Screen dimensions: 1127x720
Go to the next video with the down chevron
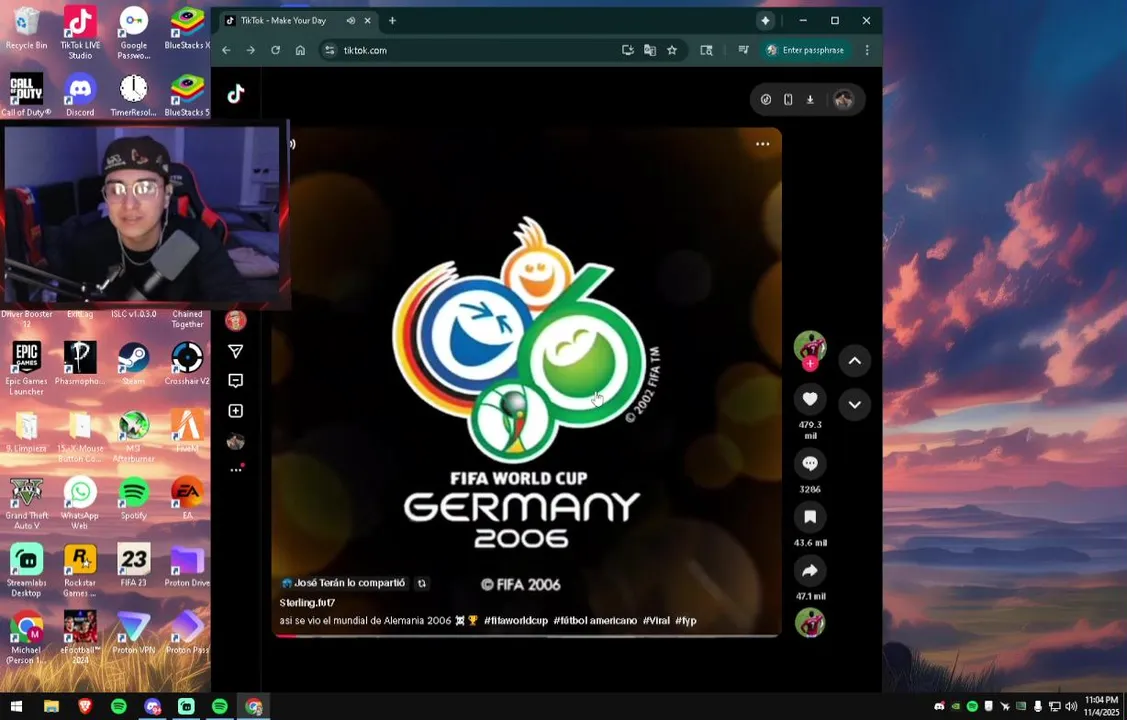[855, 405]
